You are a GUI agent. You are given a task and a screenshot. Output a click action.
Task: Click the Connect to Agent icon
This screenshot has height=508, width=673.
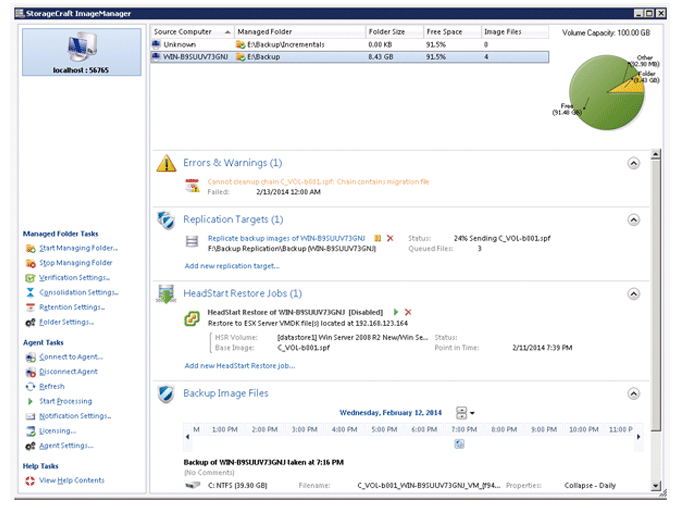tap(30, 357)
